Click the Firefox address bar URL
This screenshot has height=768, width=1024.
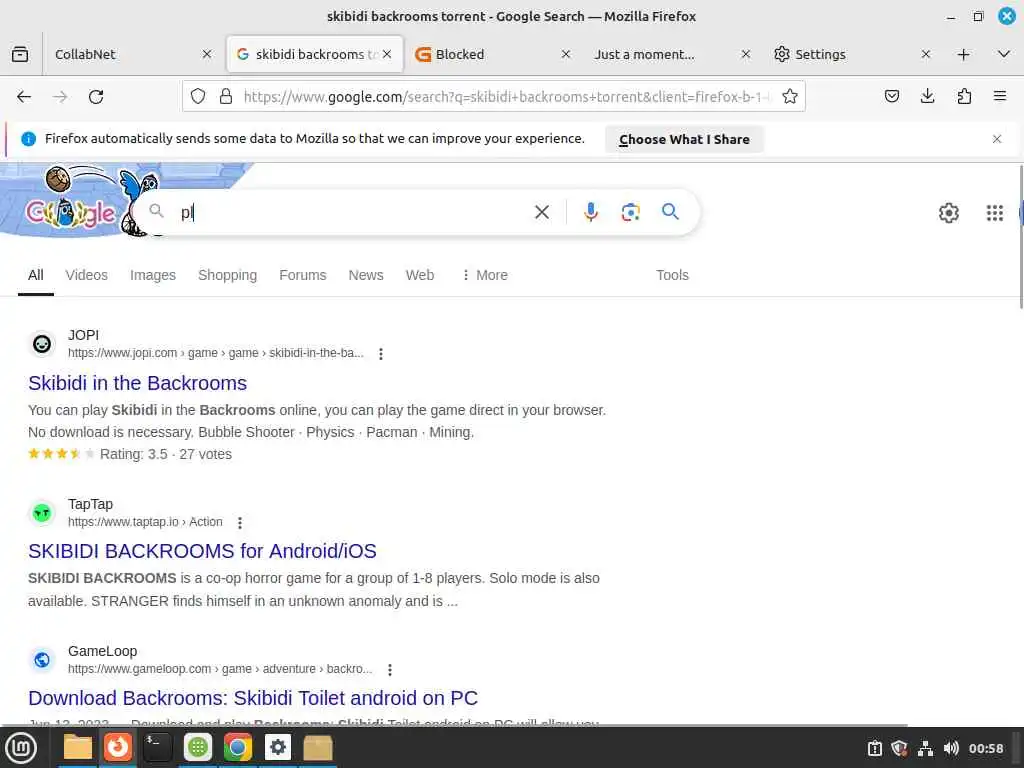coord(506,97)
